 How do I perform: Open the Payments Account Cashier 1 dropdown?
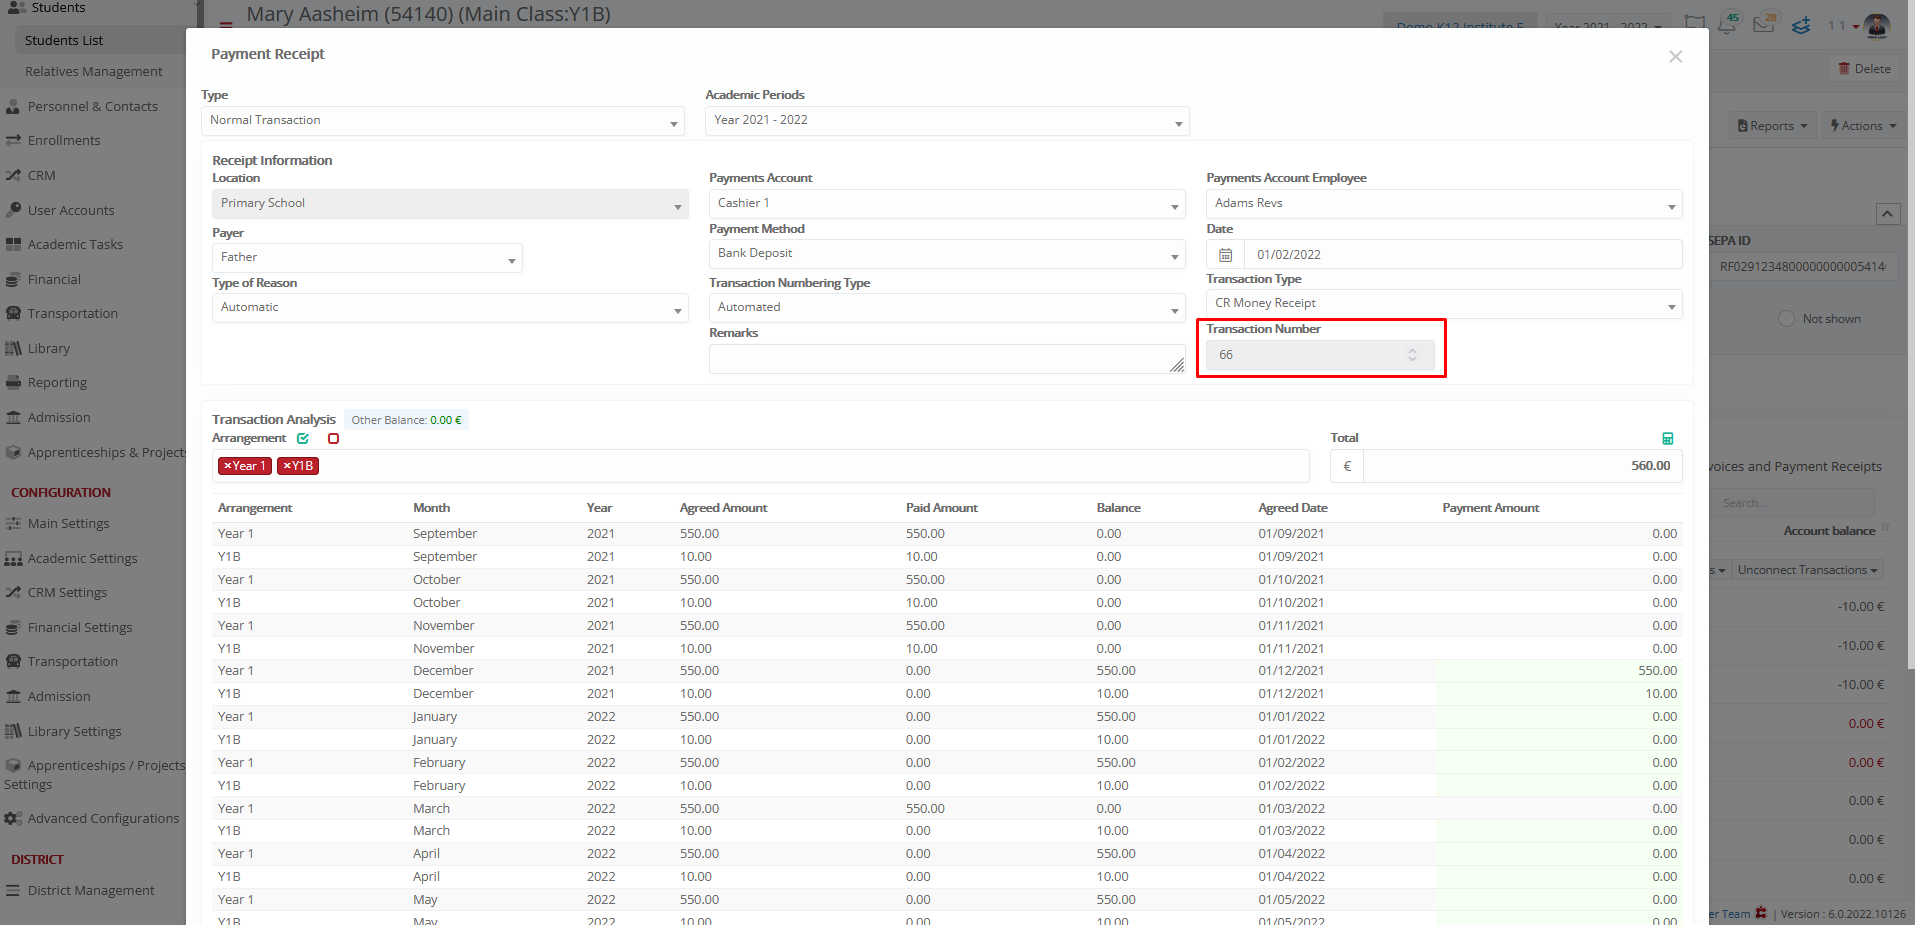[947, 203]
